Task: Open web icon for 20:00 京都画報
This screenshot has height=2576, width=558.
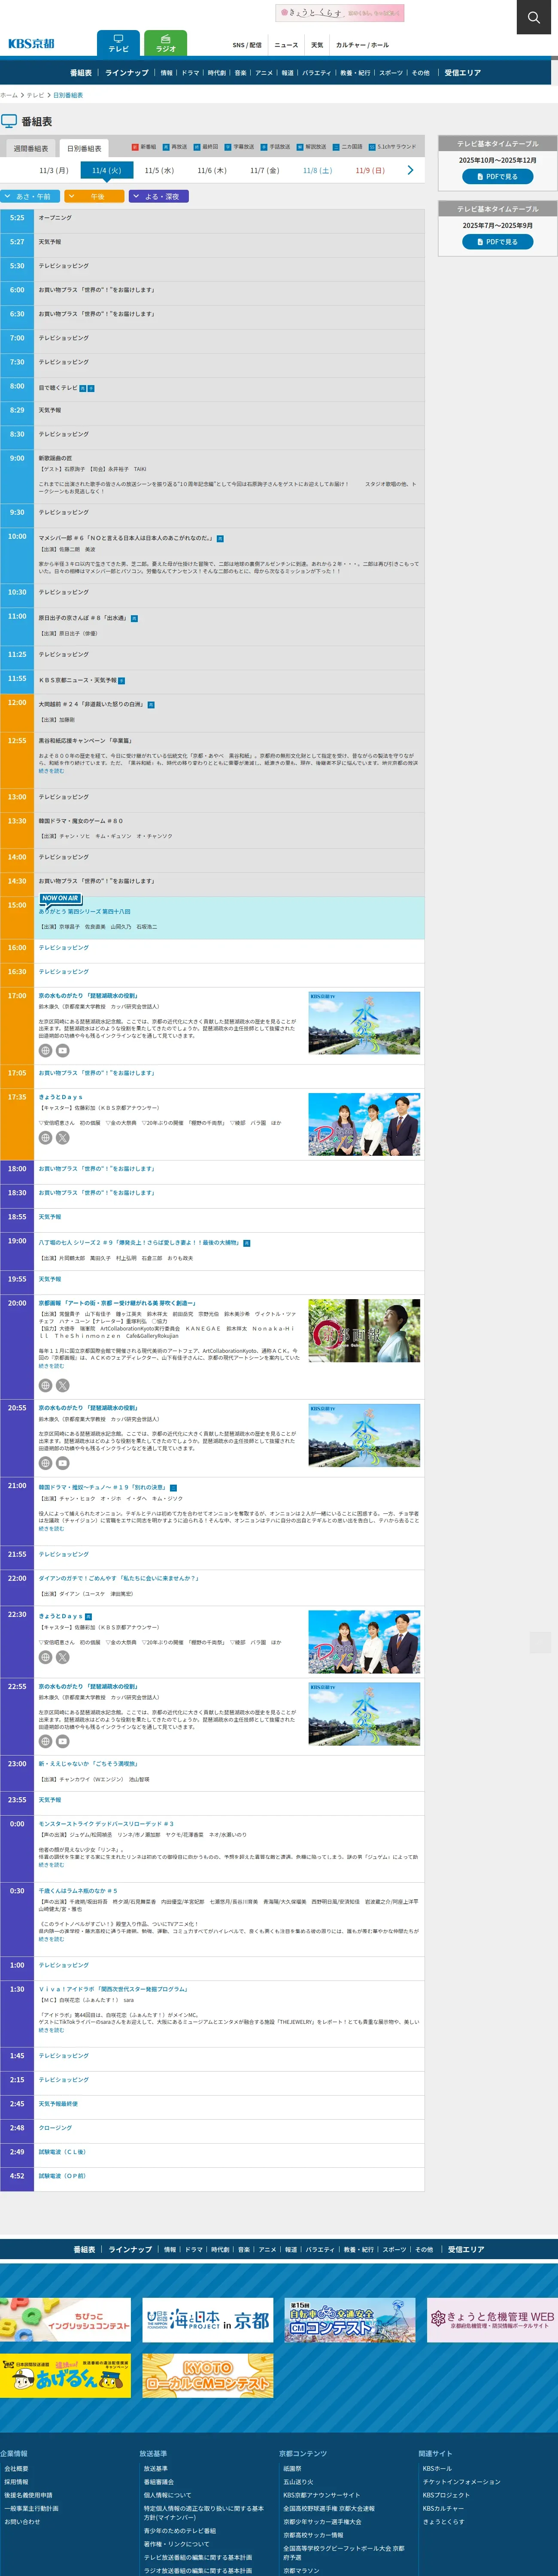Action: click(45, 1386)
